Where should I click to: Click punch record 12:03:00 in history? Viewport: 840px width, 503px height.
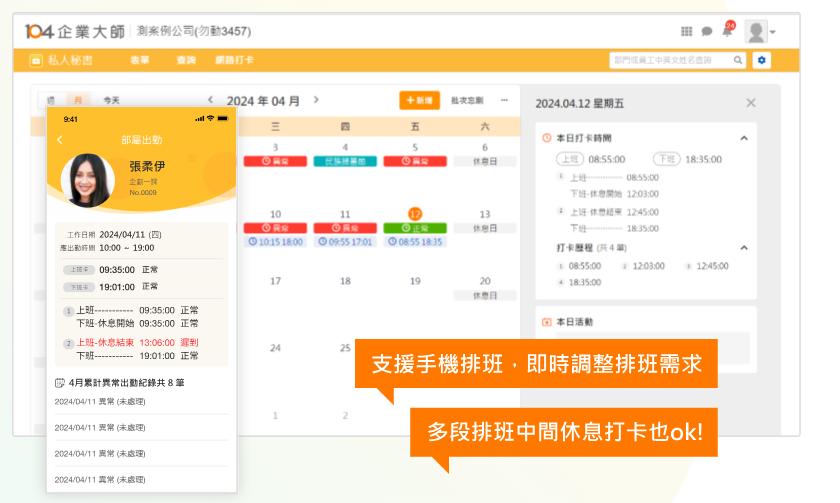pos(648,266)
